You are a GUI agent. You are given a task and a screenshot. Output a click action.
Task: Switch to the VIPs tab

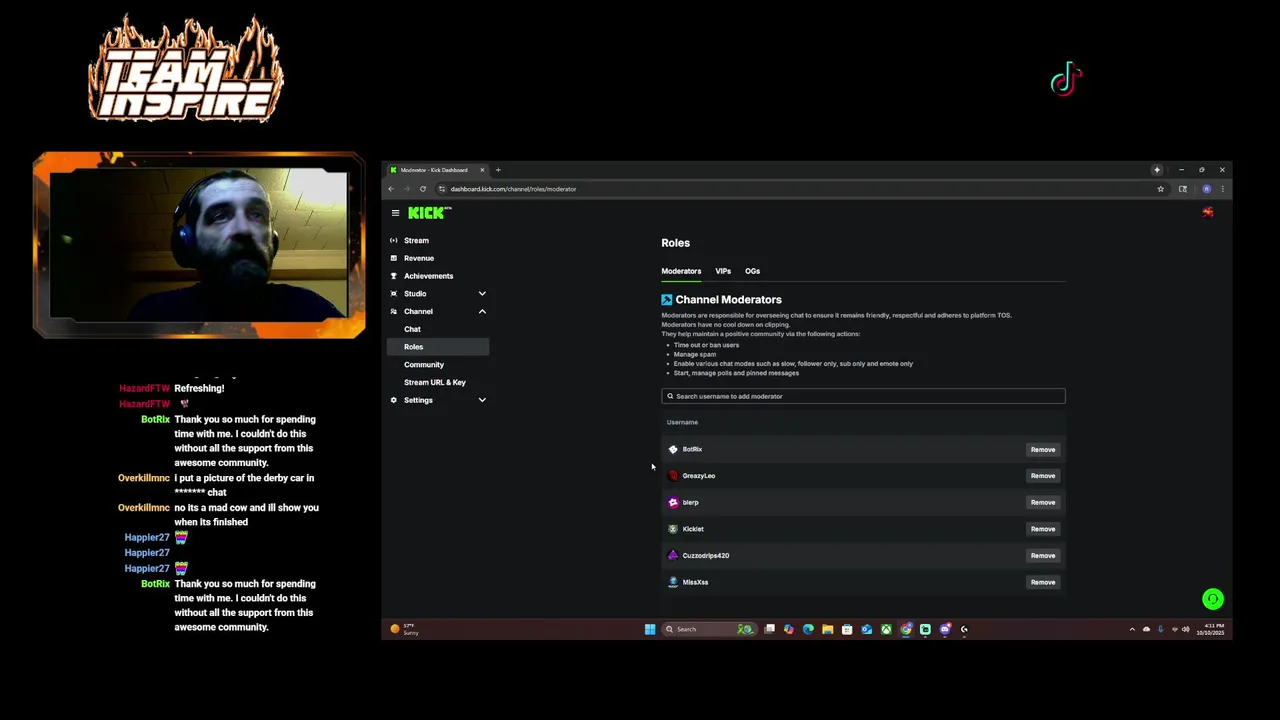[723, 271]
